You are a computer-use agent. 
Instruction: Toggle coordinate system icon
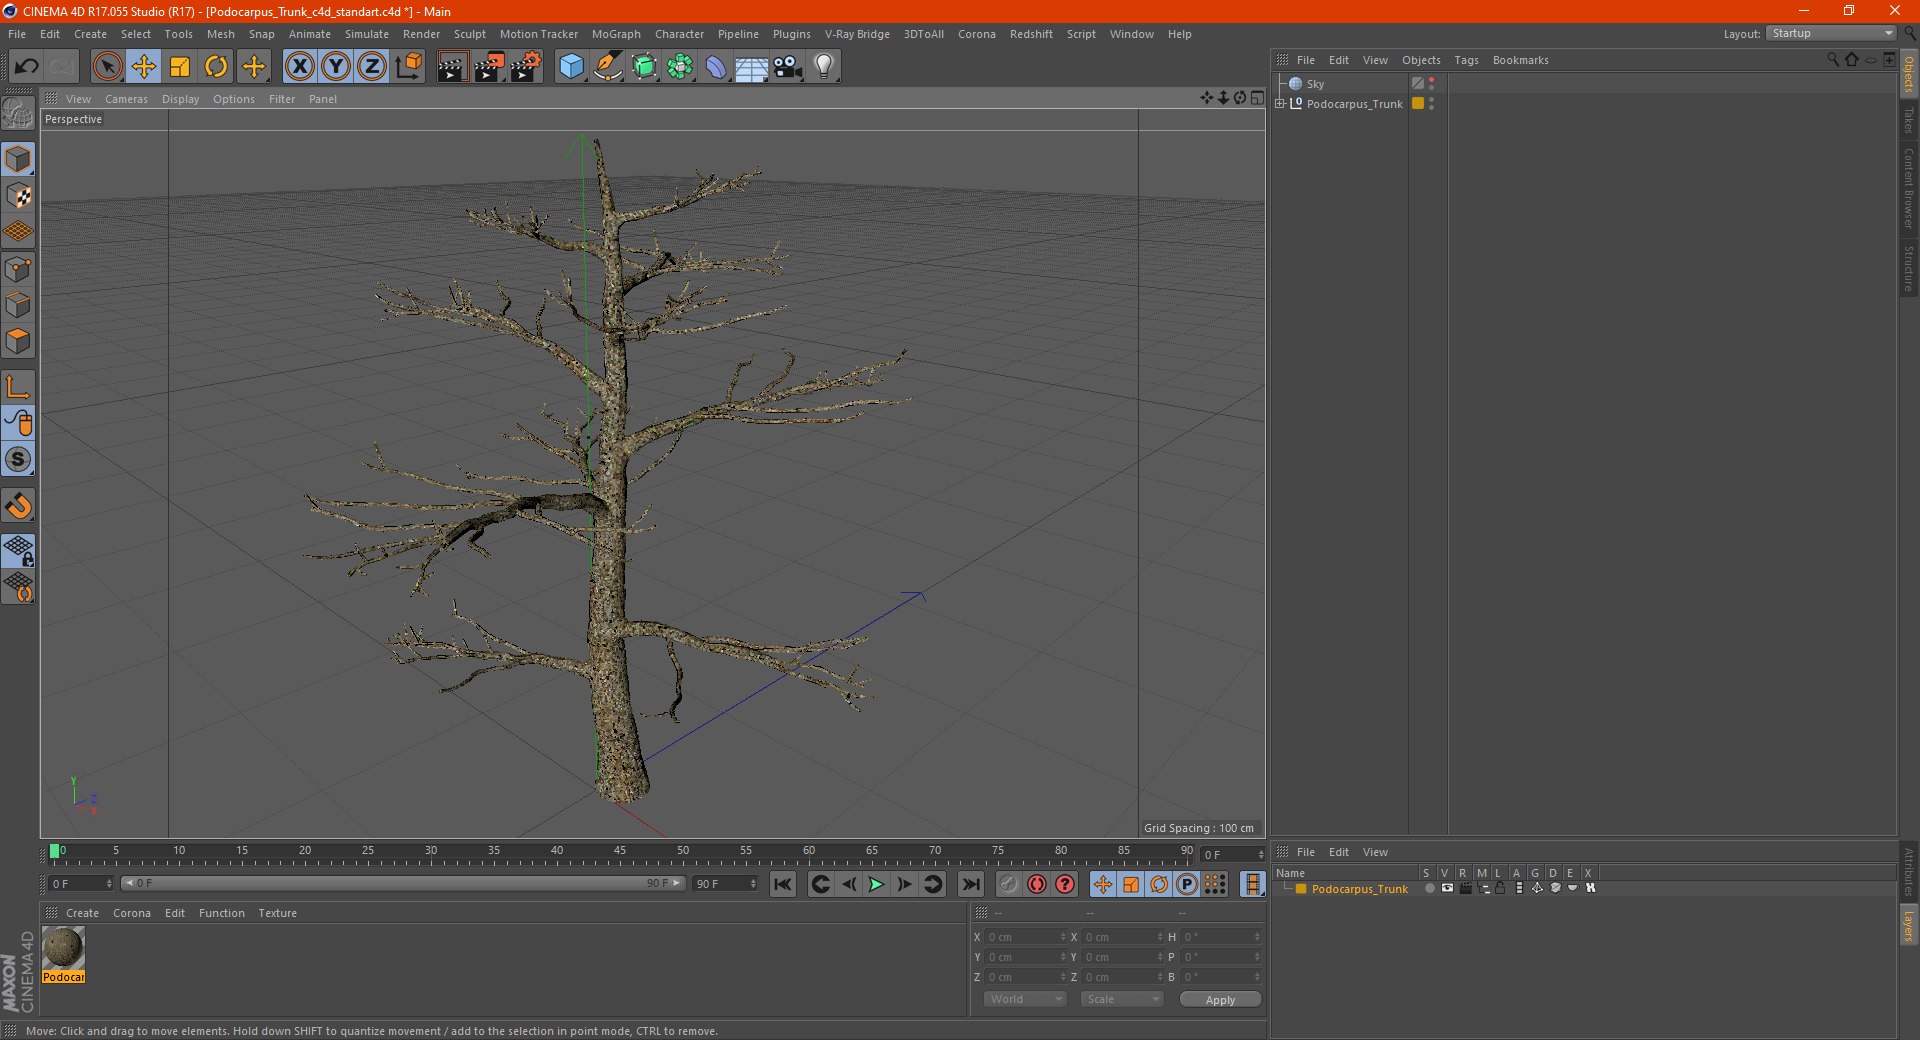coord(408,67)
